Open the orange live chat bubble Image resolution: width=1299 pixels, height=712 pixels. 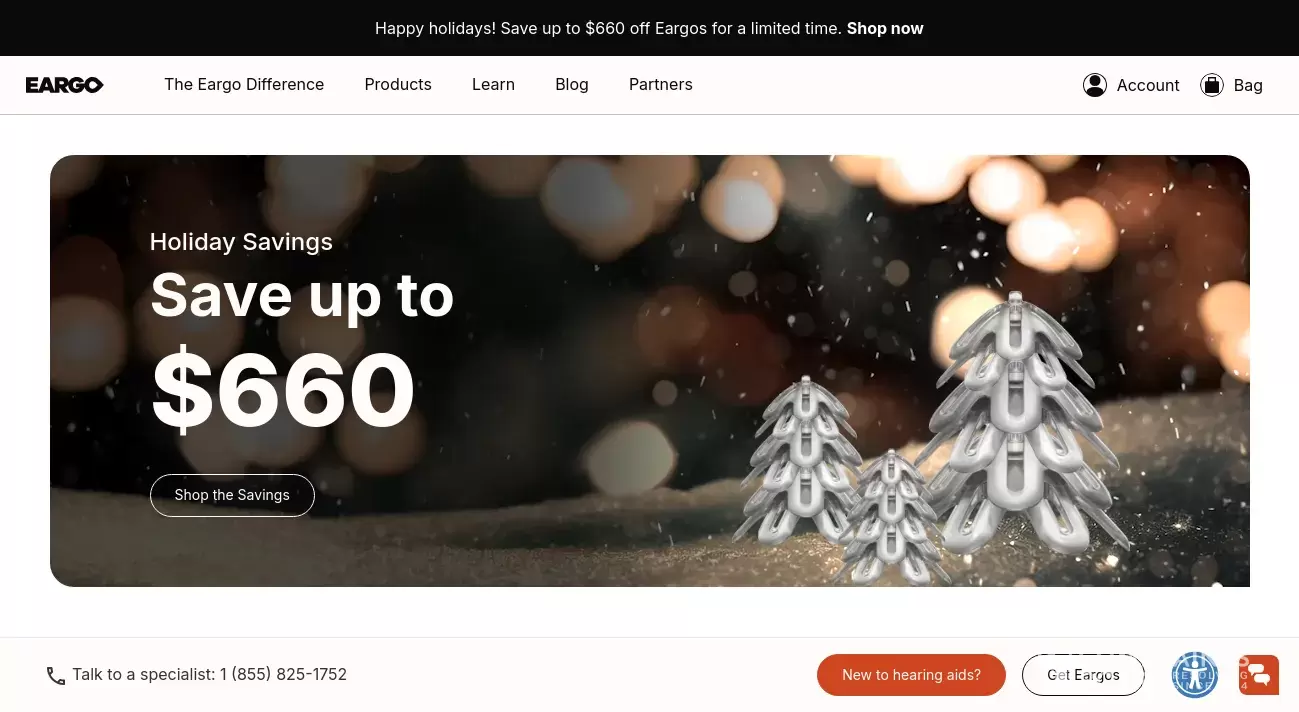(x=1259, y=675)
